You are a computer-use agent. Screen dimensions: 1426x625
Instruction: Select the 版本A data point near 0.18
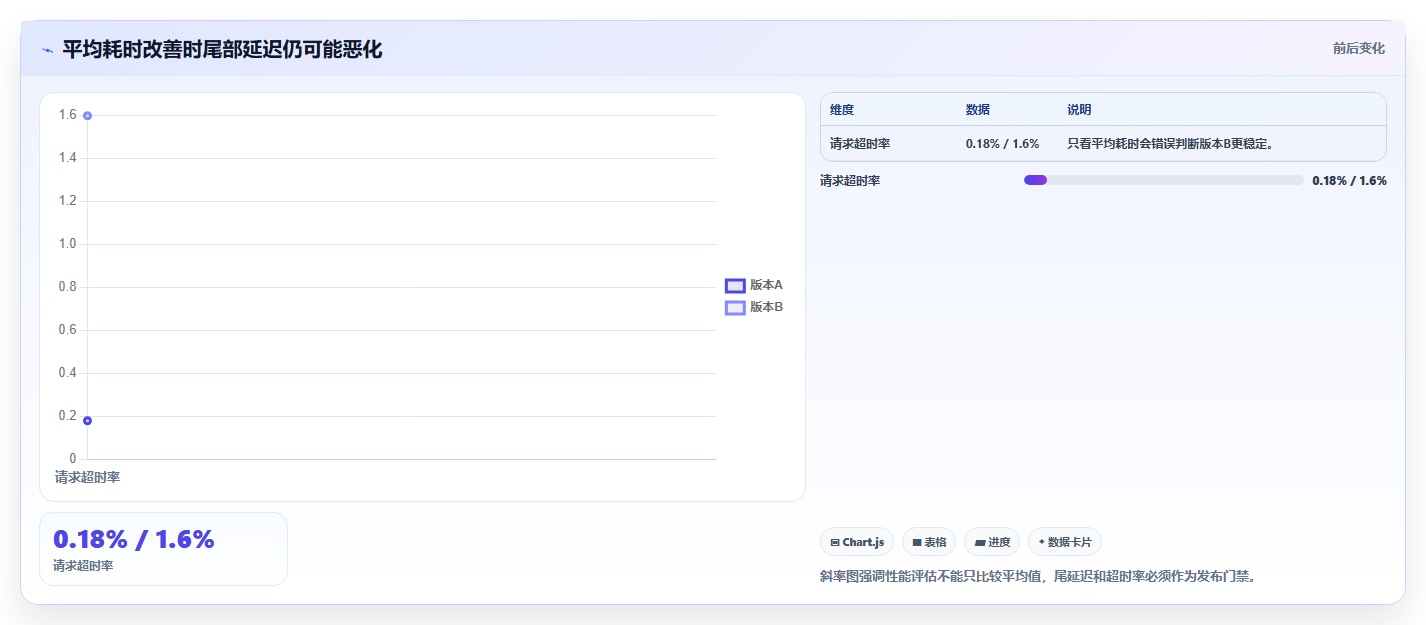[x=87, y=420]
